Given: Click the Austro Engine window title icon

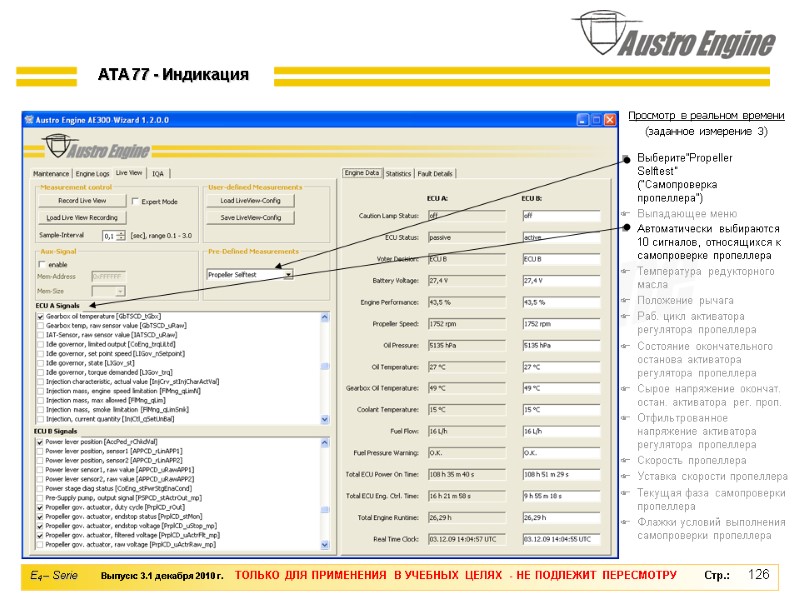Looking at the screenshot, I should click(x=29, y=120).
